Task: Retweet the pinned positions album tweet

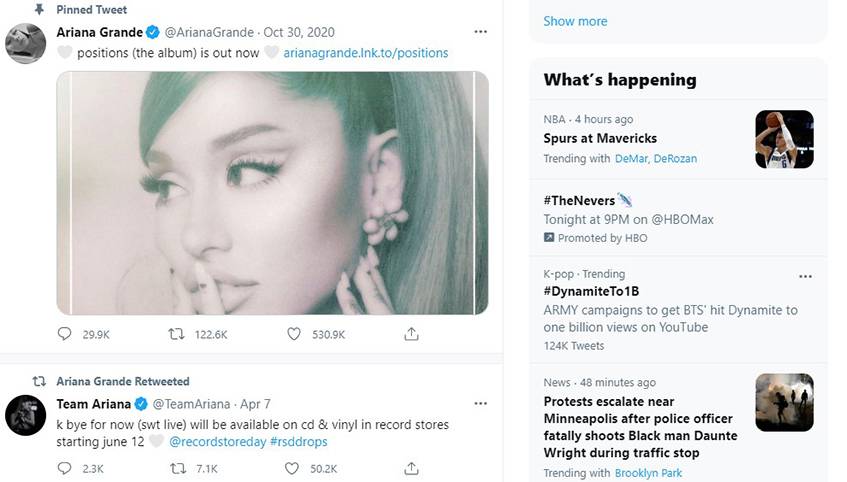Action: pyautogui.click(x=177, y=334)
